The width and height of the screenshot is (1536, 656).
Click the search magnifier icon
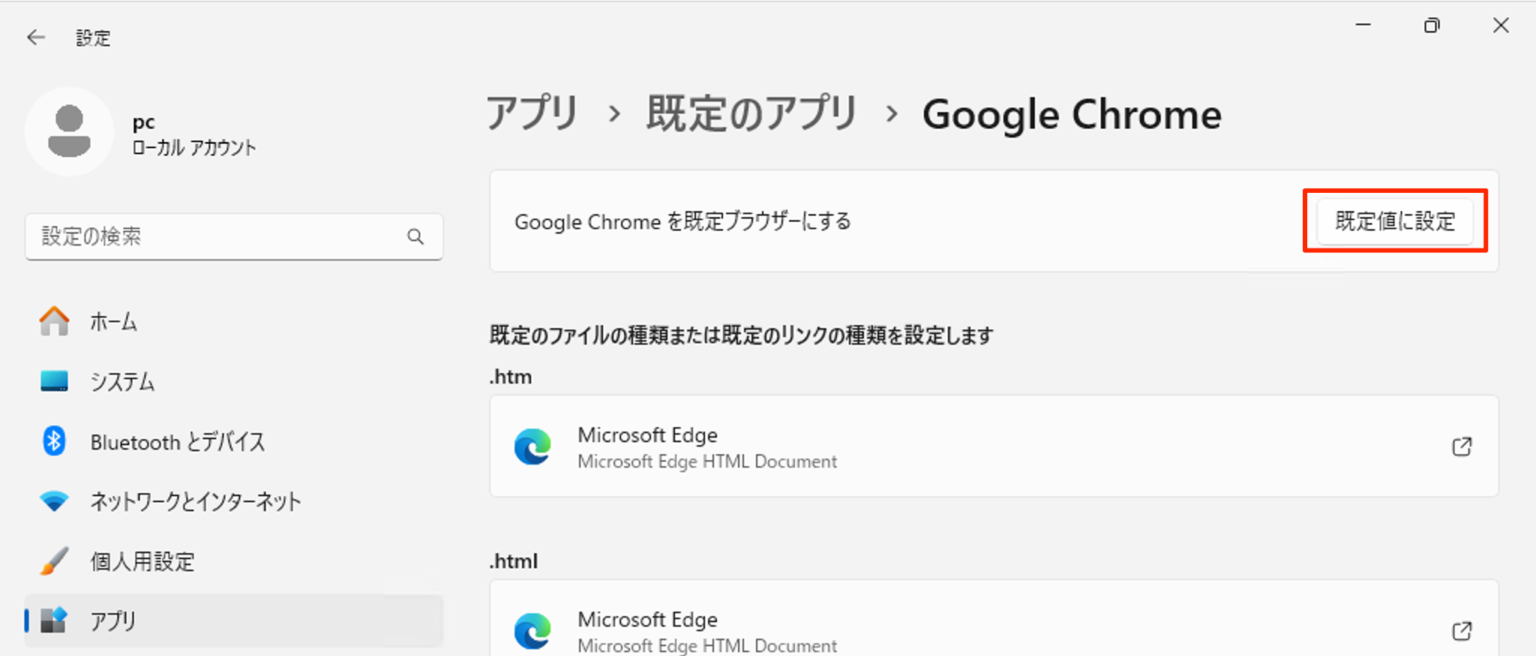pyautogui.click(x=415, y=237)
